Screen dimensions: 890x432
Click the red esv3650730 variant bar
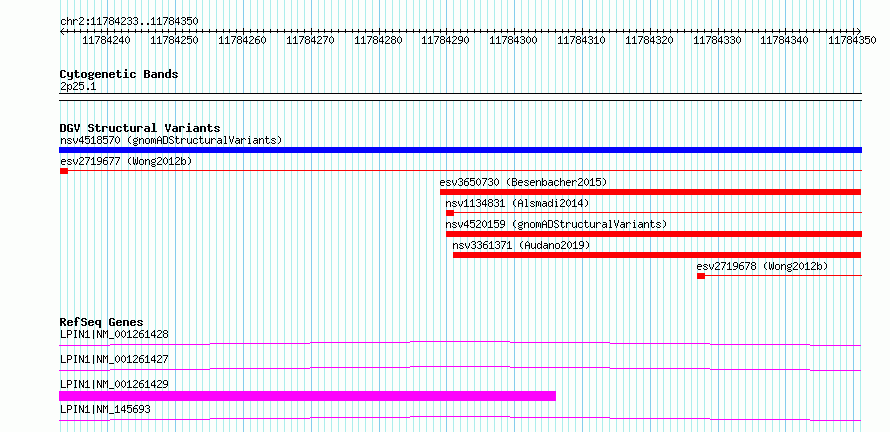click(x=650, y=192)
